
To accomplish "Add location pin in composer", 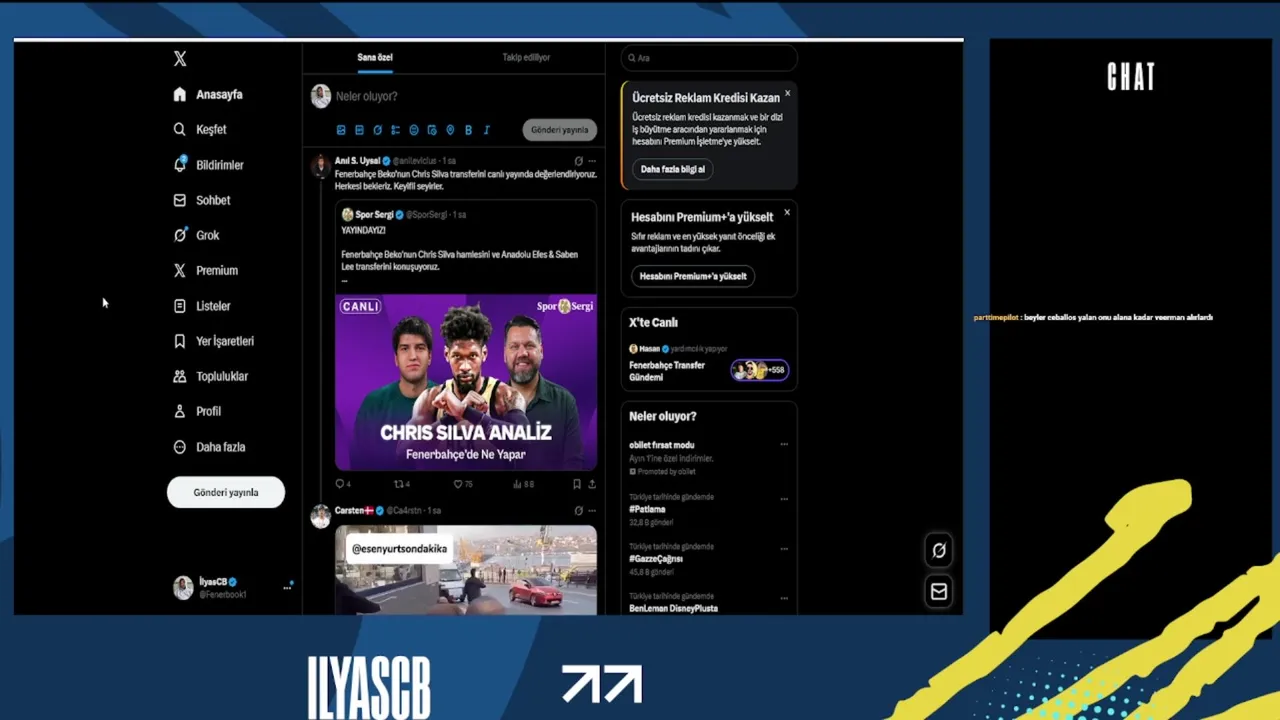I will [x=450, y=130].
